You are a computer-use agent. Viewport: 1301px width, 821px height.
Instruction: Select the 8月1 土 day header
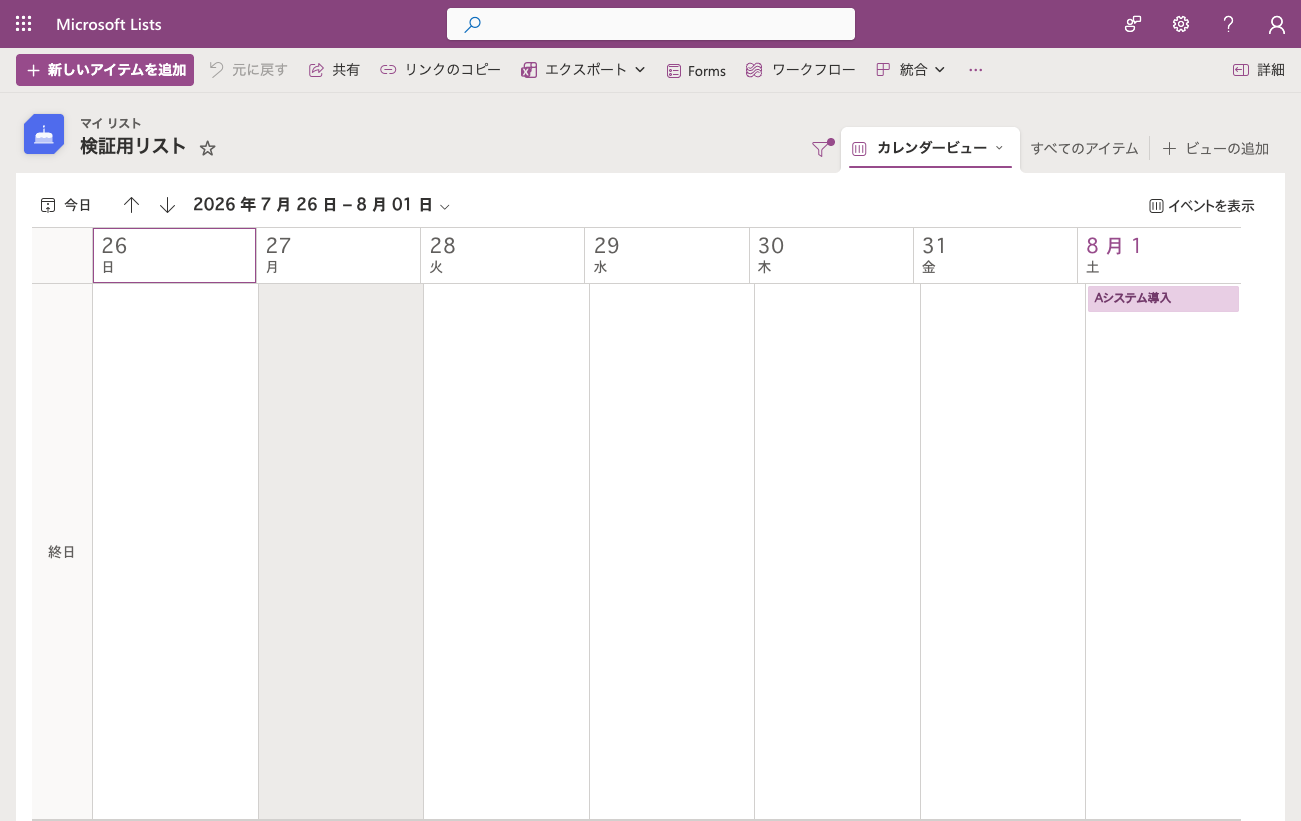click(1160, 256)
